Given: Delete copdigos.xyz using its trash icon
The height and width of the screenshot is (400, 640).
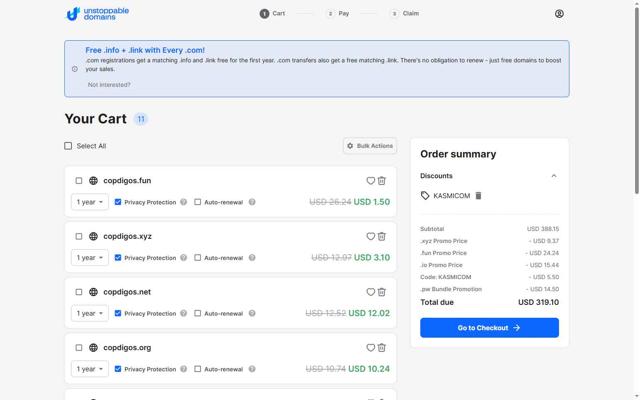Looking at the screenshot, I should (382, 236).
